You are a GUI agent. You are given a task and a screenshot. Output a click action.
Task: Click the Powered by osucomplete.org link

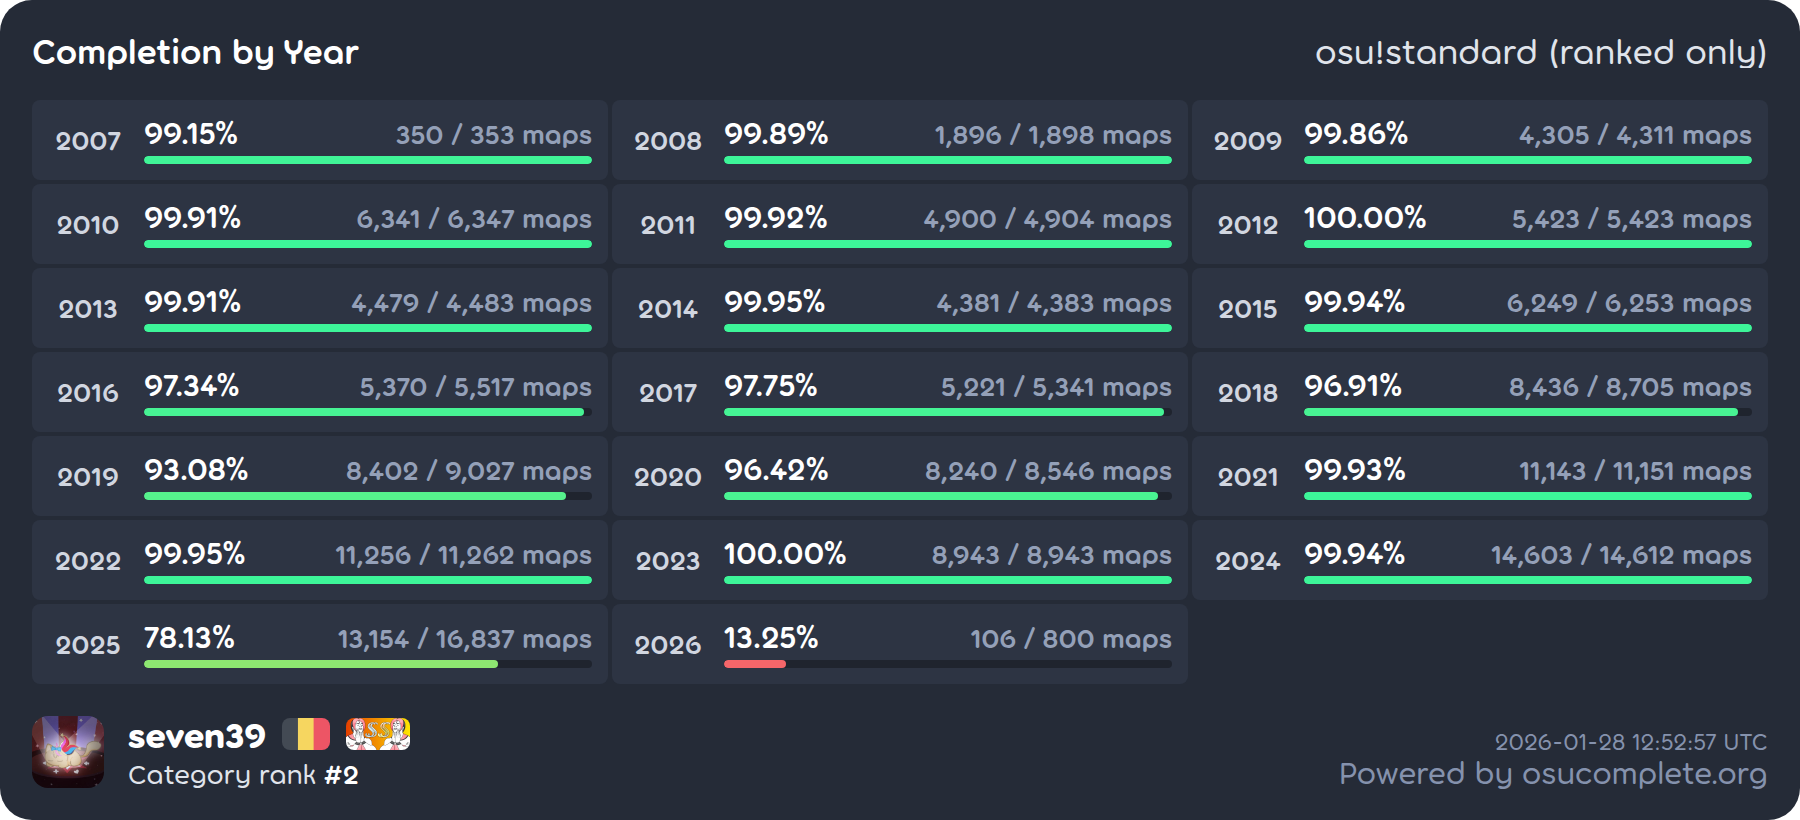pos(1552,774)
